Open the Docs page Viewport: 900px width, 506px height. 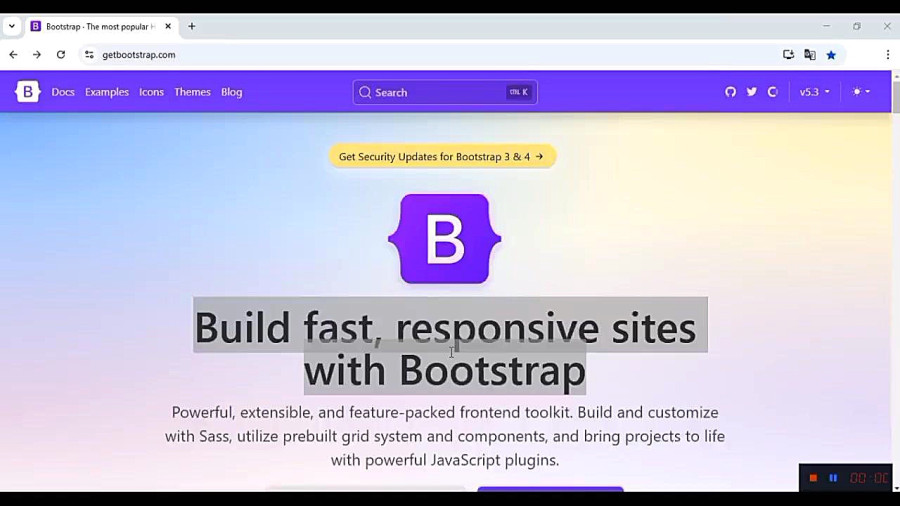coord(63,92)
